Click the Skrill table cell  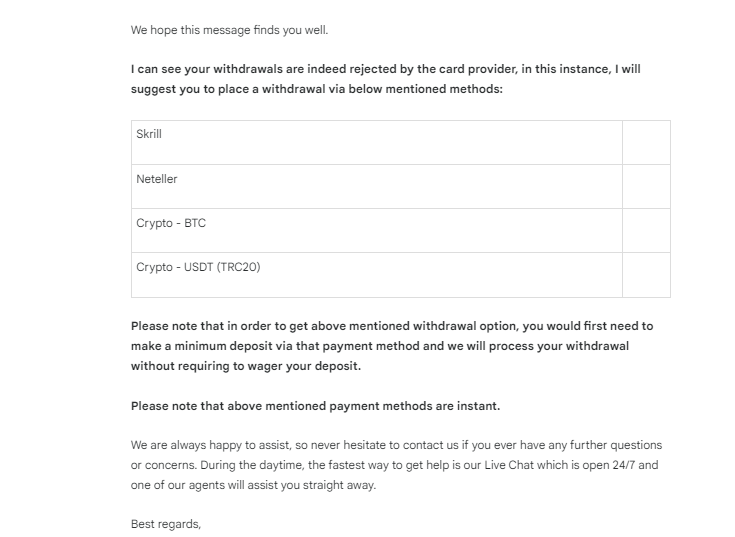(x=377, y=142)
